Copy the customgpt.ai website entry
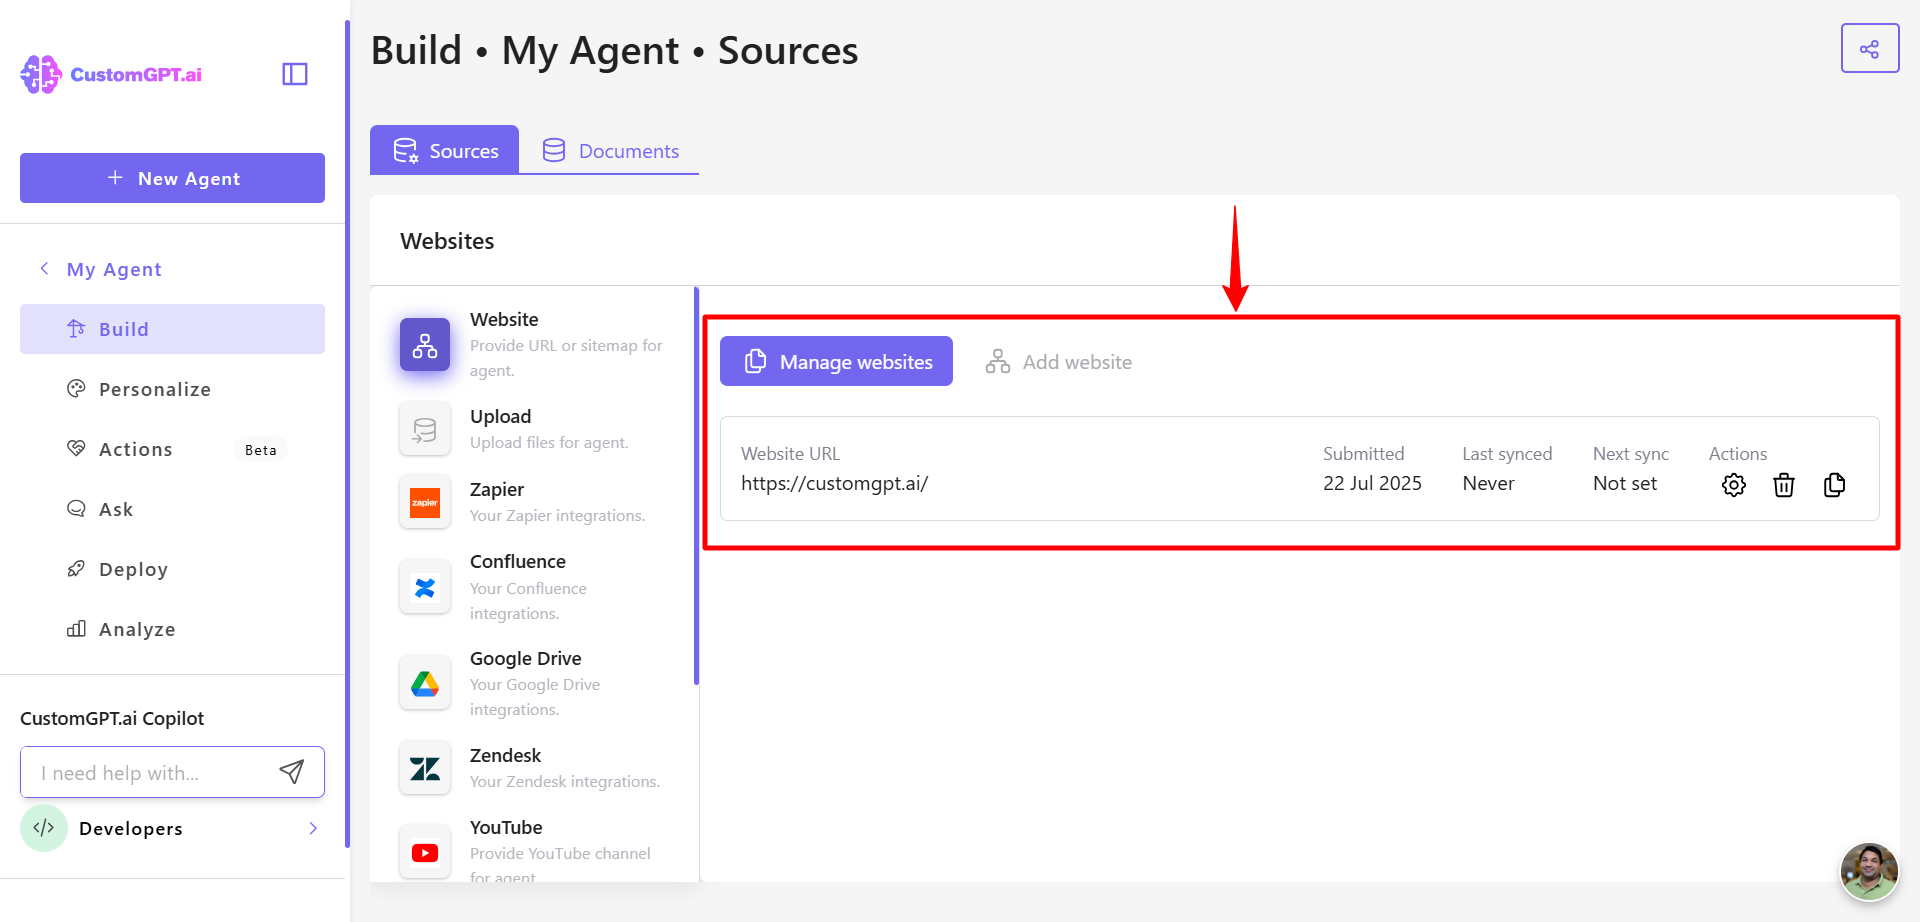This screenshot has height=922, width=1920. 1835,485
